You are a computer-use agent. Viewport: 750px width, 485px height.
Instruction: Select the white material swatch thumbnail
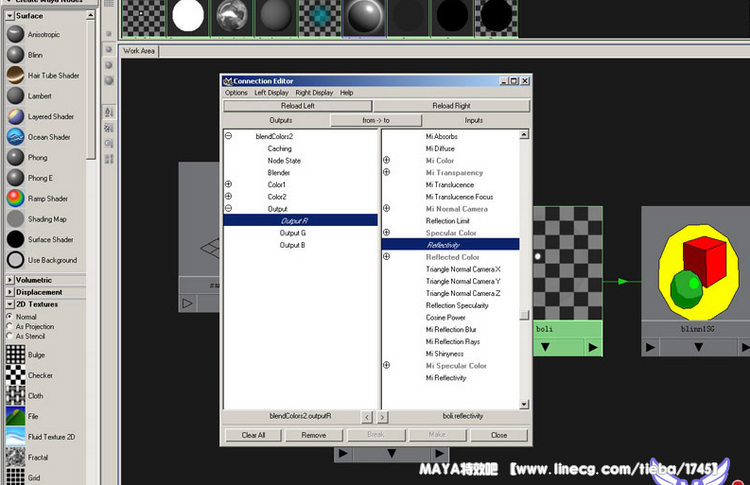(x=187, y=16)
